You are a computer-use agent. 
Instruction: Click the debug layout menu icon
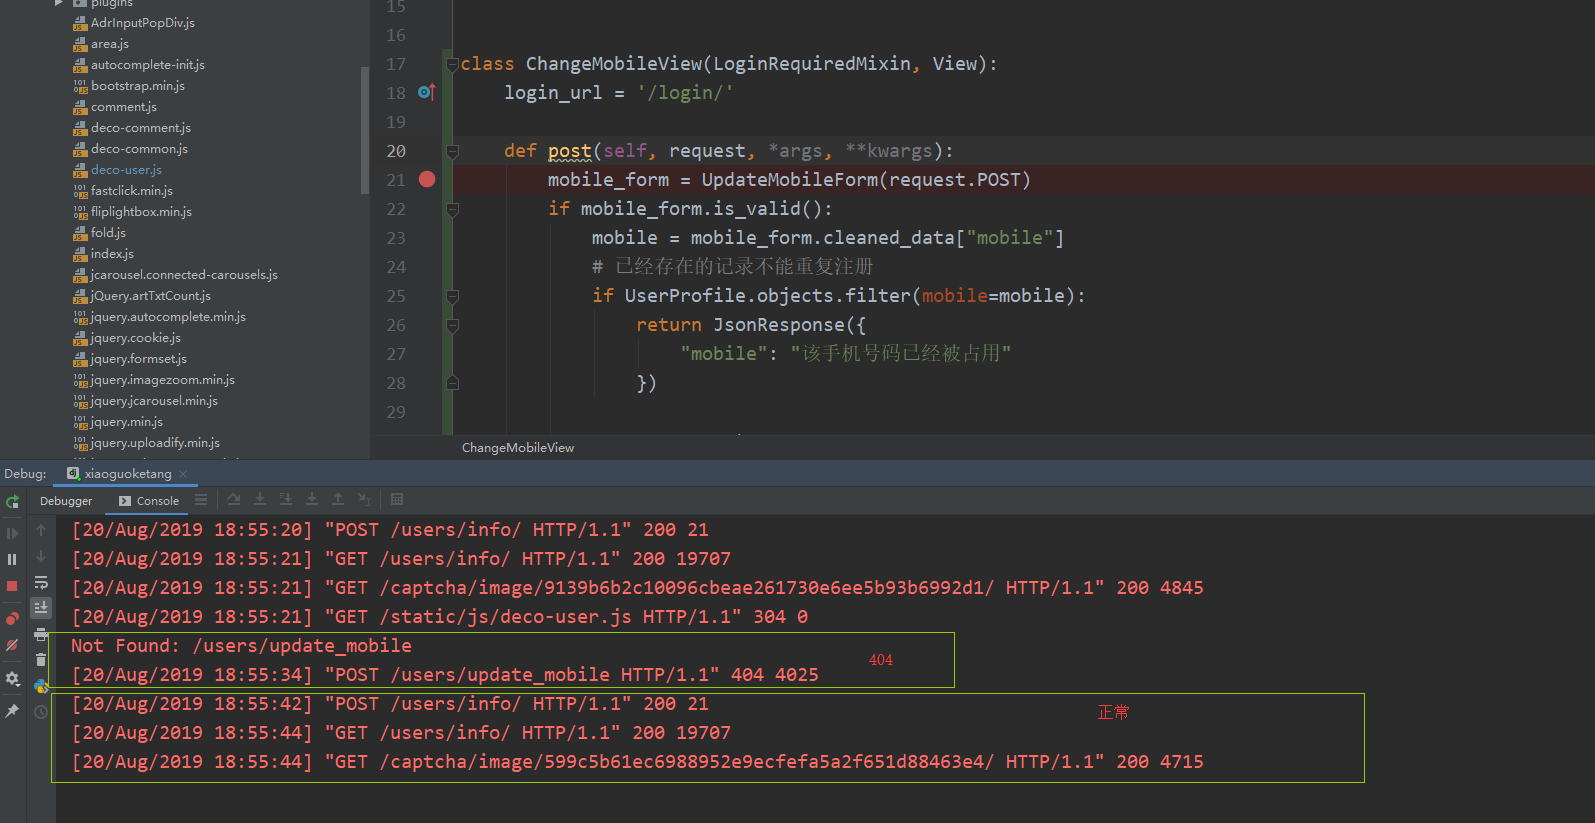pos(201,500)
